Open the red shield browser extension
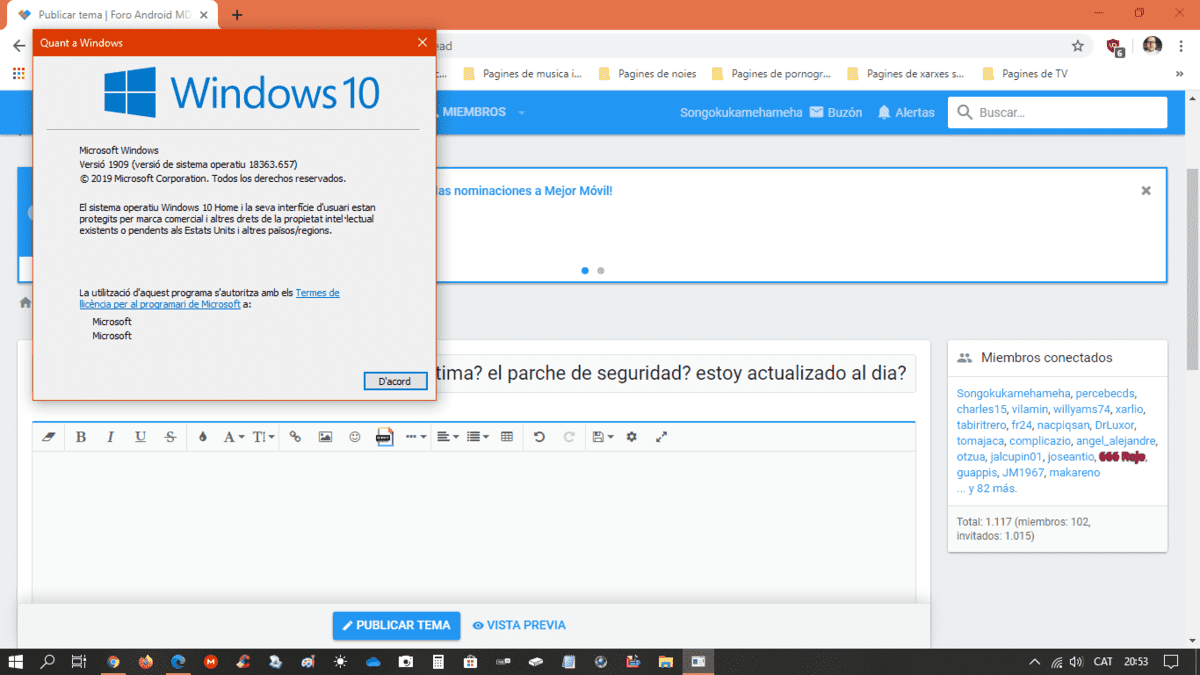Image resolution: width=1200 pixels, height=675 pixels. pyautogui.click(x=1114, y=46)
